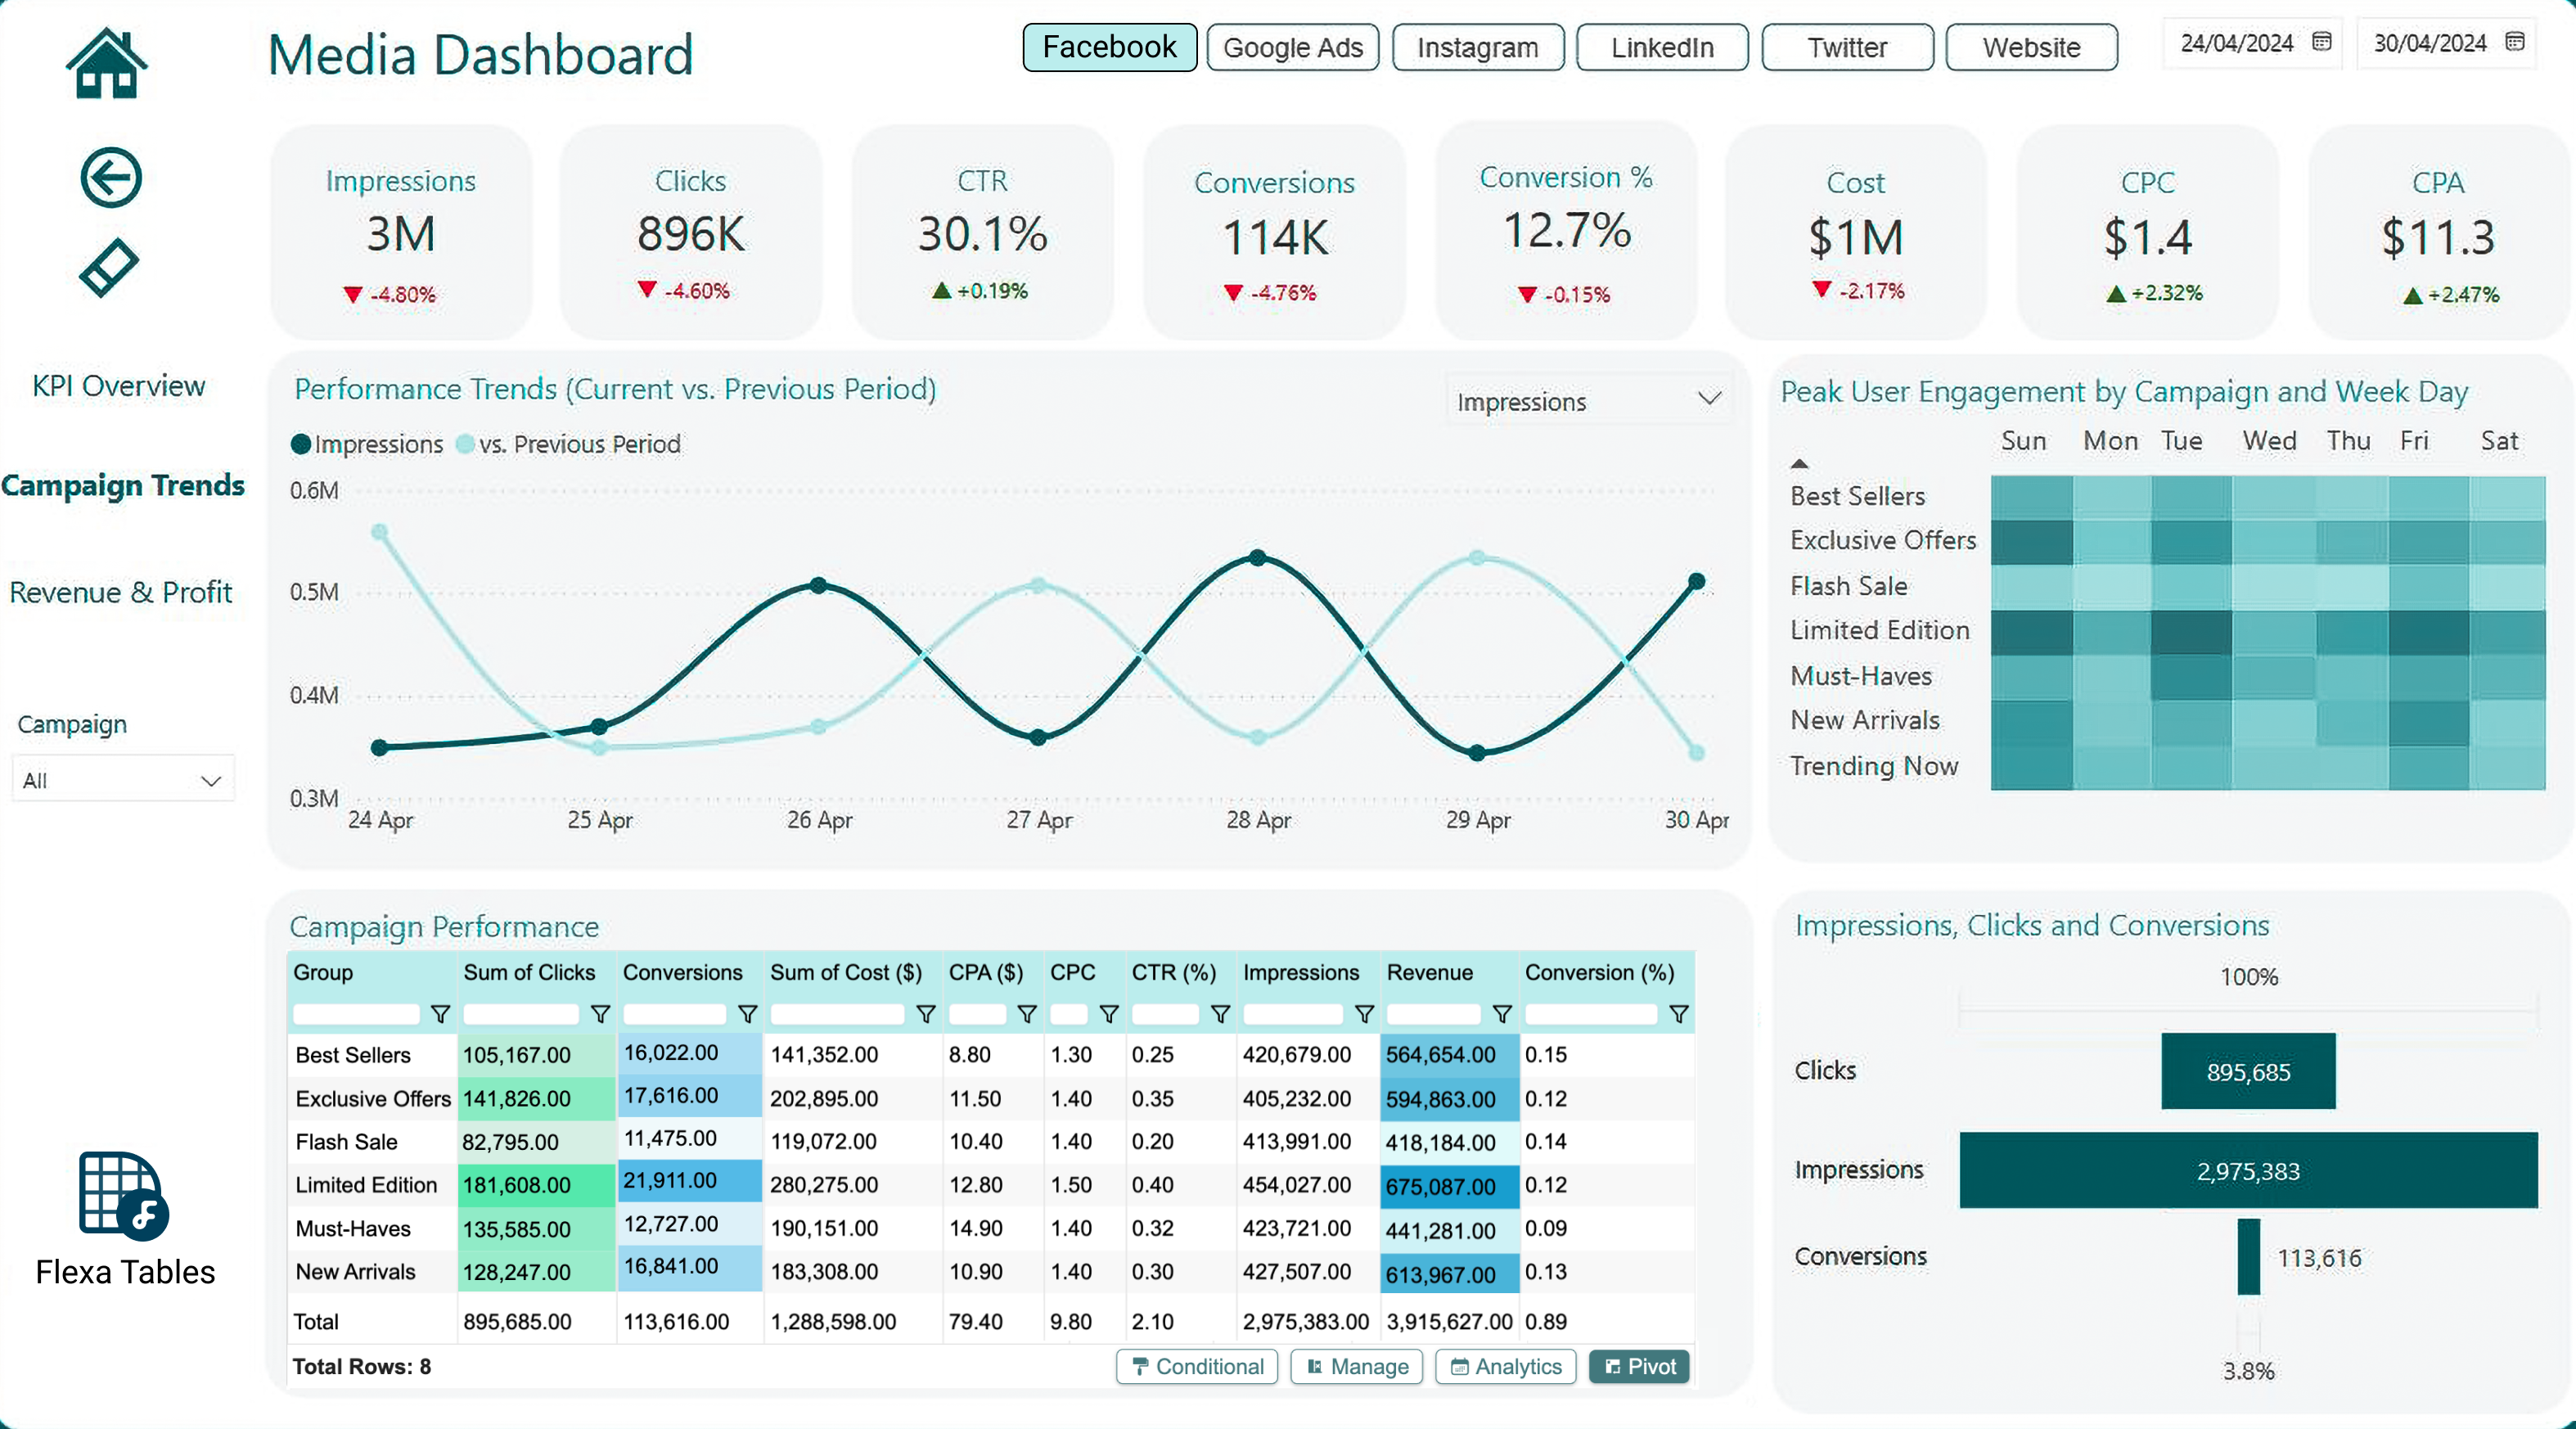Click the filter funnel on the Conversions column

pos(746,1015)
